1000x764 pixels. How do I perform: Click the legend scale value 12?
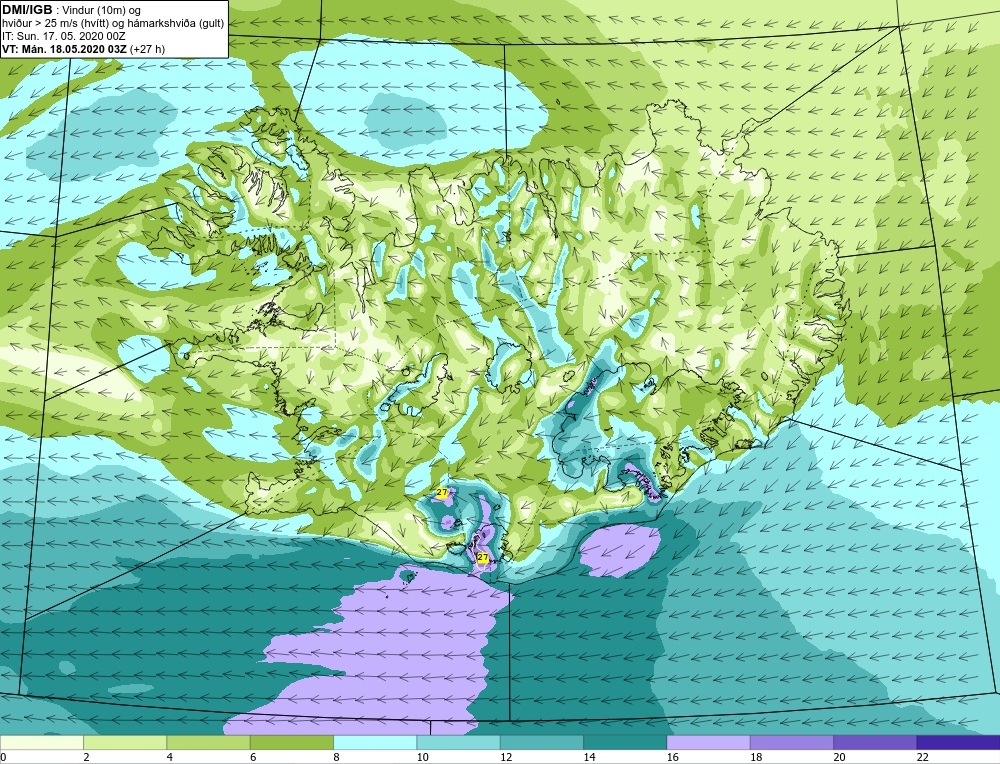(506, 757)
